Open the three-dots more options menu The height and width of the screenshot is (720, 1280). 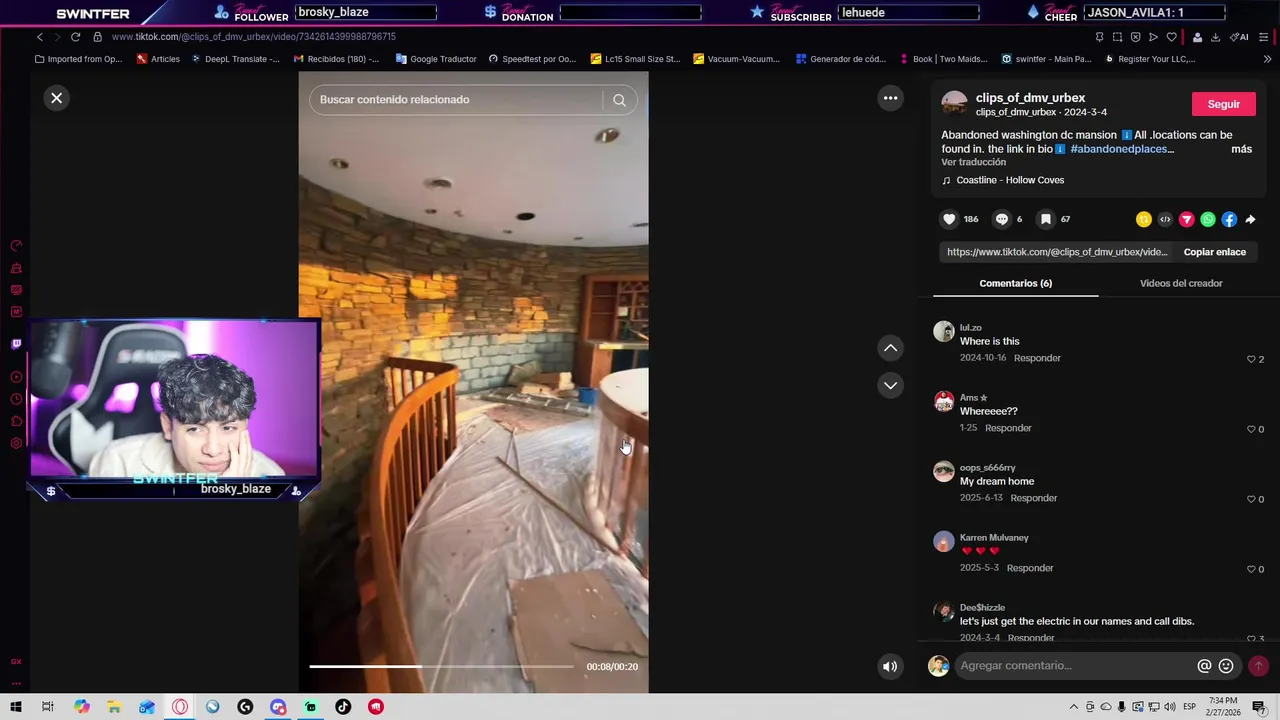point(890,98)
